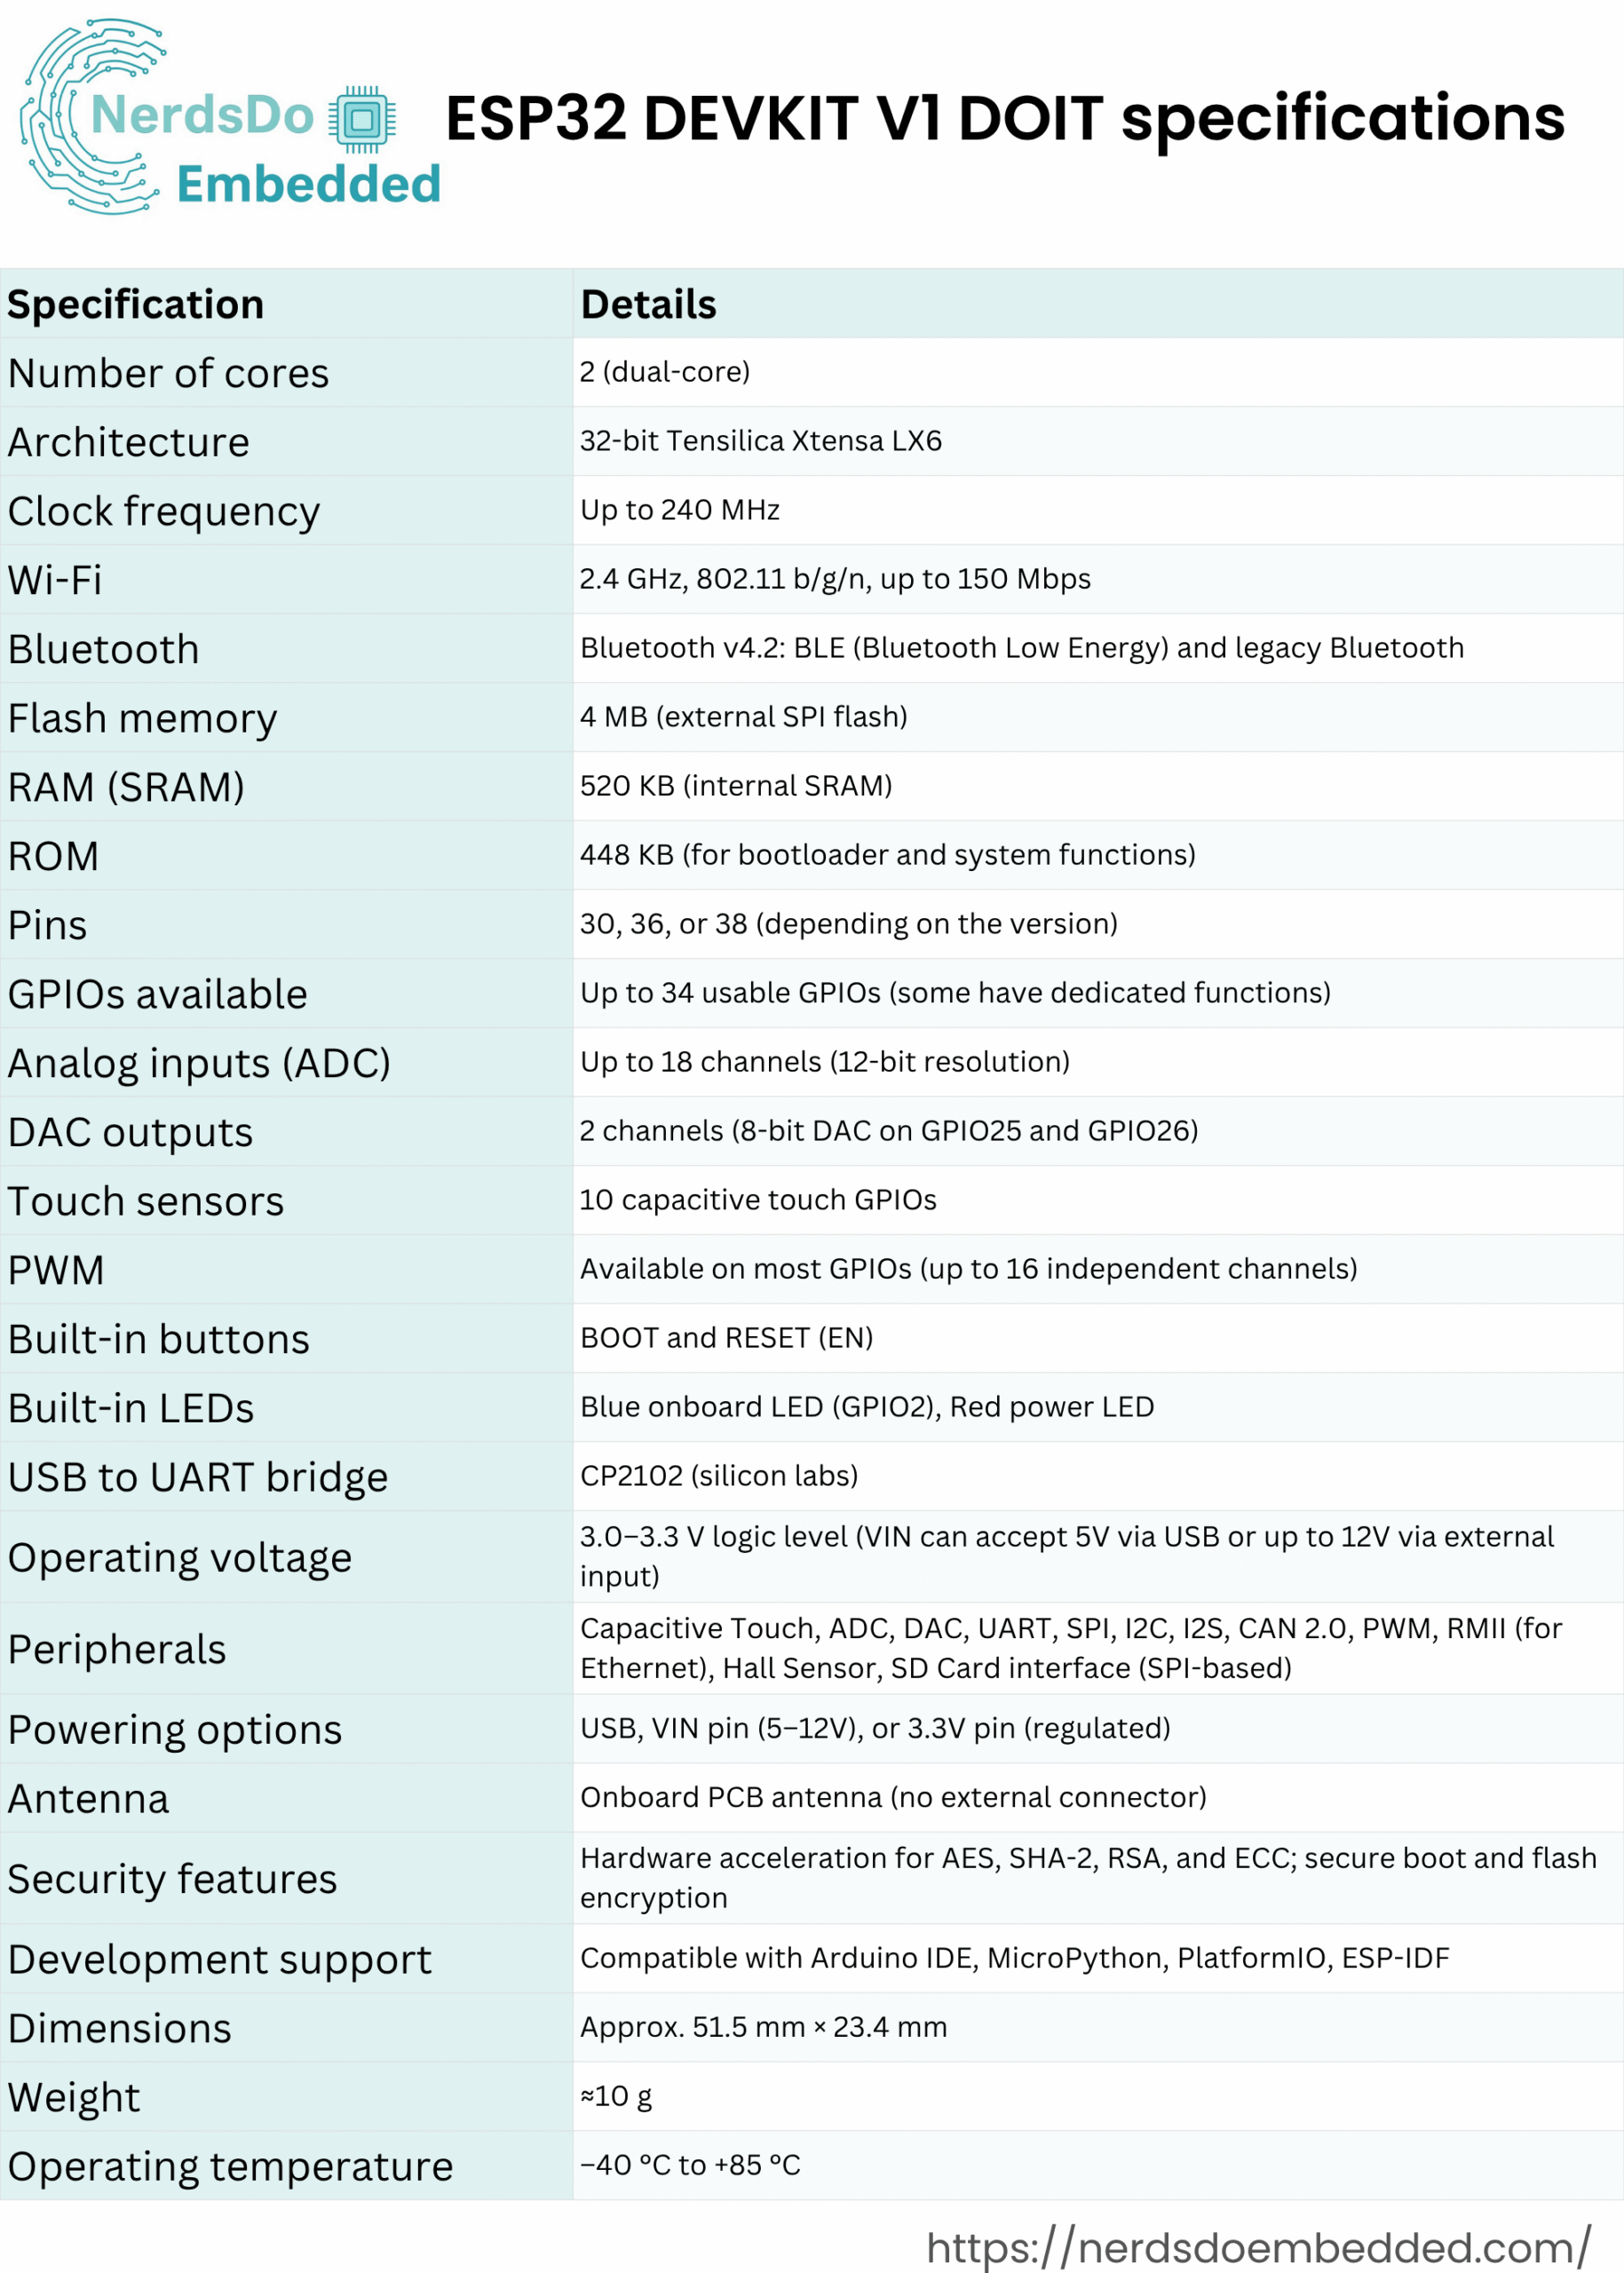Click the Flash memory row label
The height and width of the screenshot is (2273, 1624).
(143, 718)
